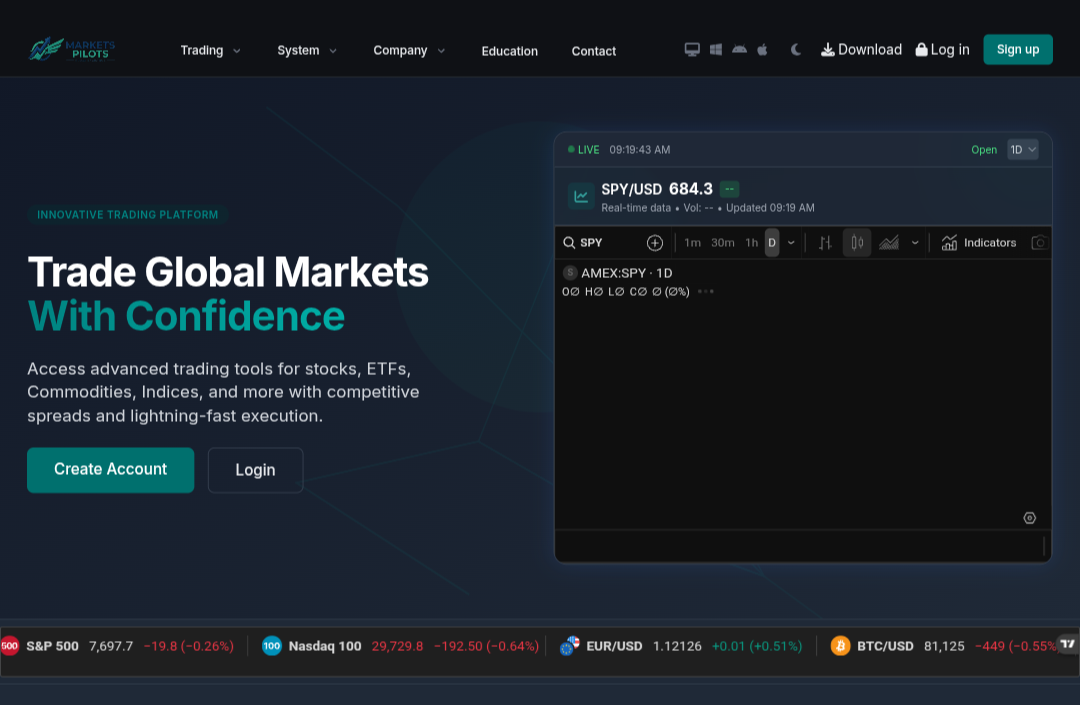Screen dimensions: 1080x705
Task: Select the Area chart style icon
Action: pos(889,242)
